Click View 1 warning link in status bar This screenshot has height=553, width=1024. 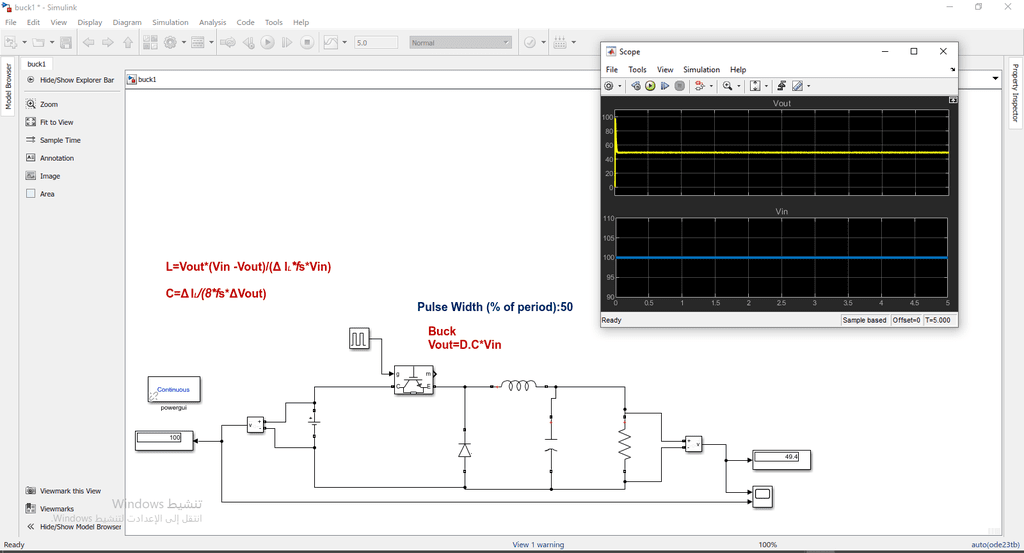538,545
